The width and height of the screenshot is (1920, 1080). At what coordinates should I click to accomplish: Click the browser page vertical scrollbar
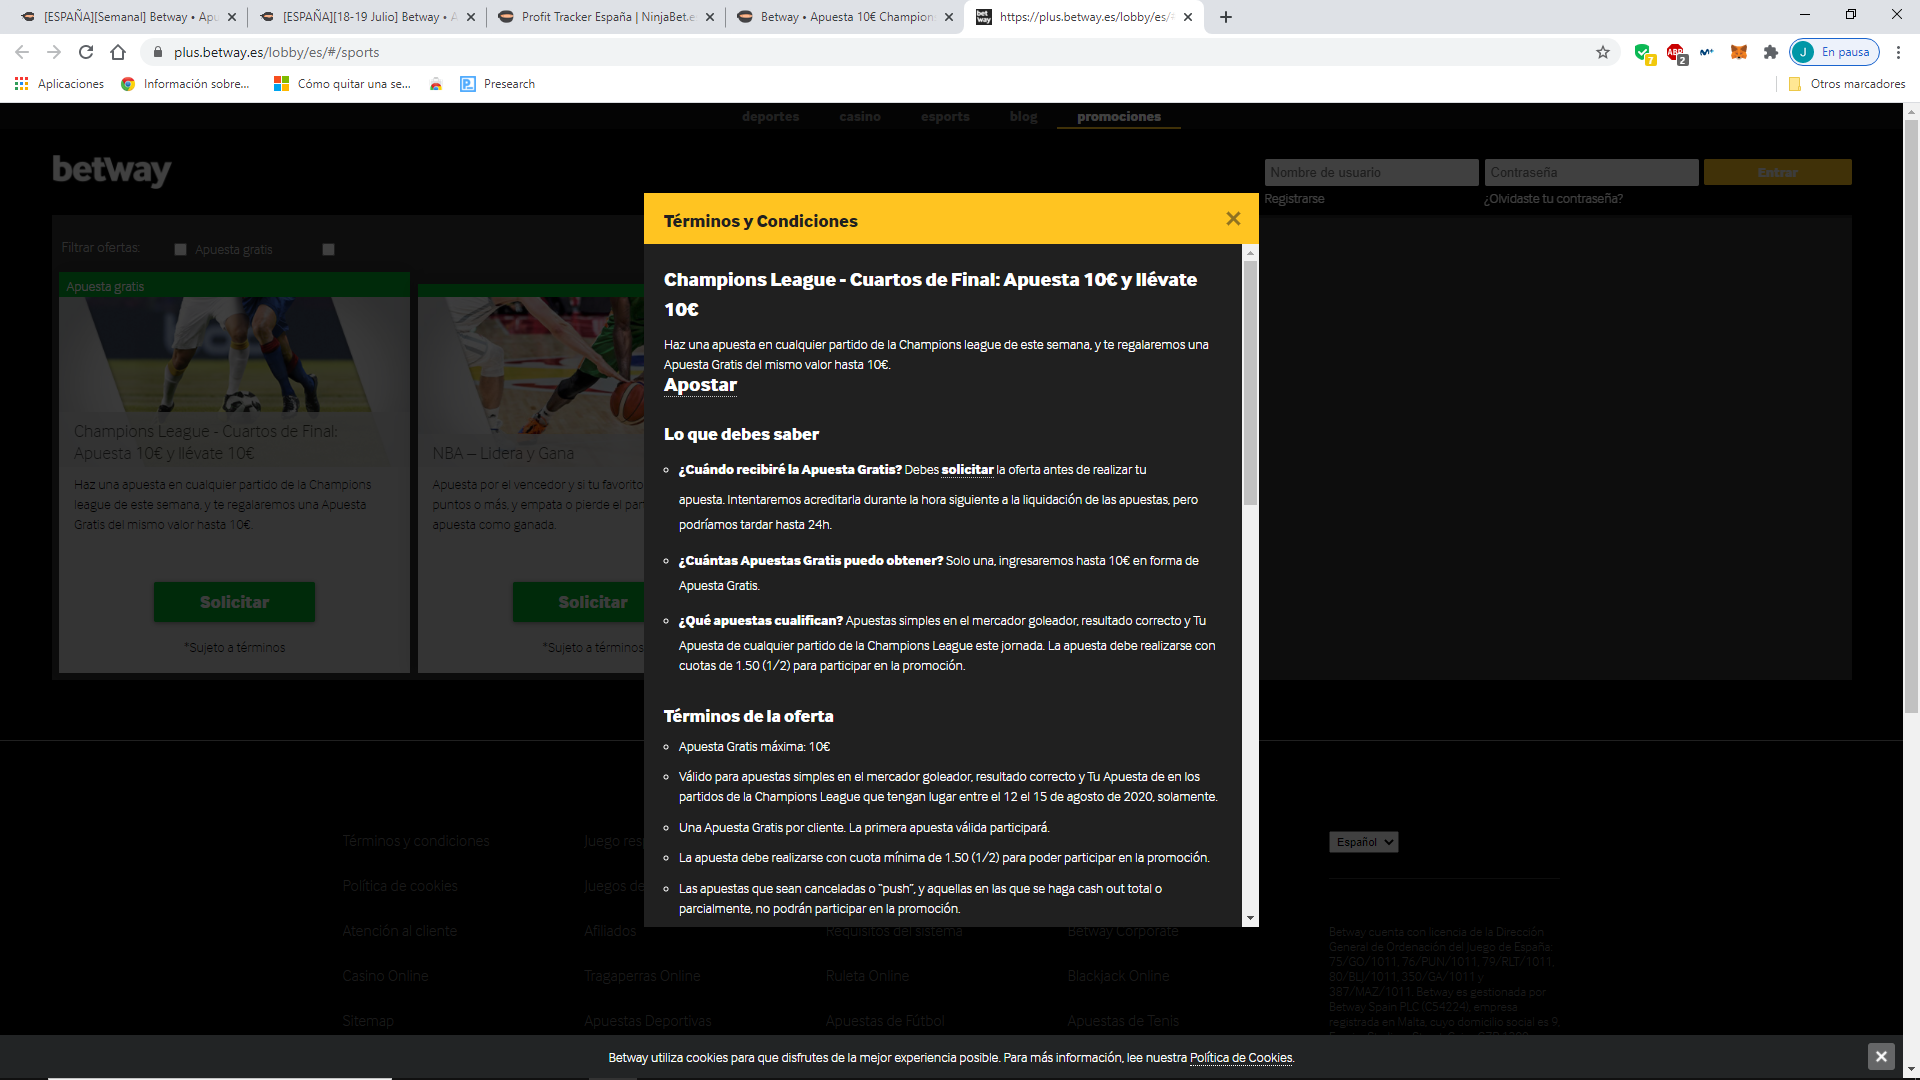[1911, 415]
